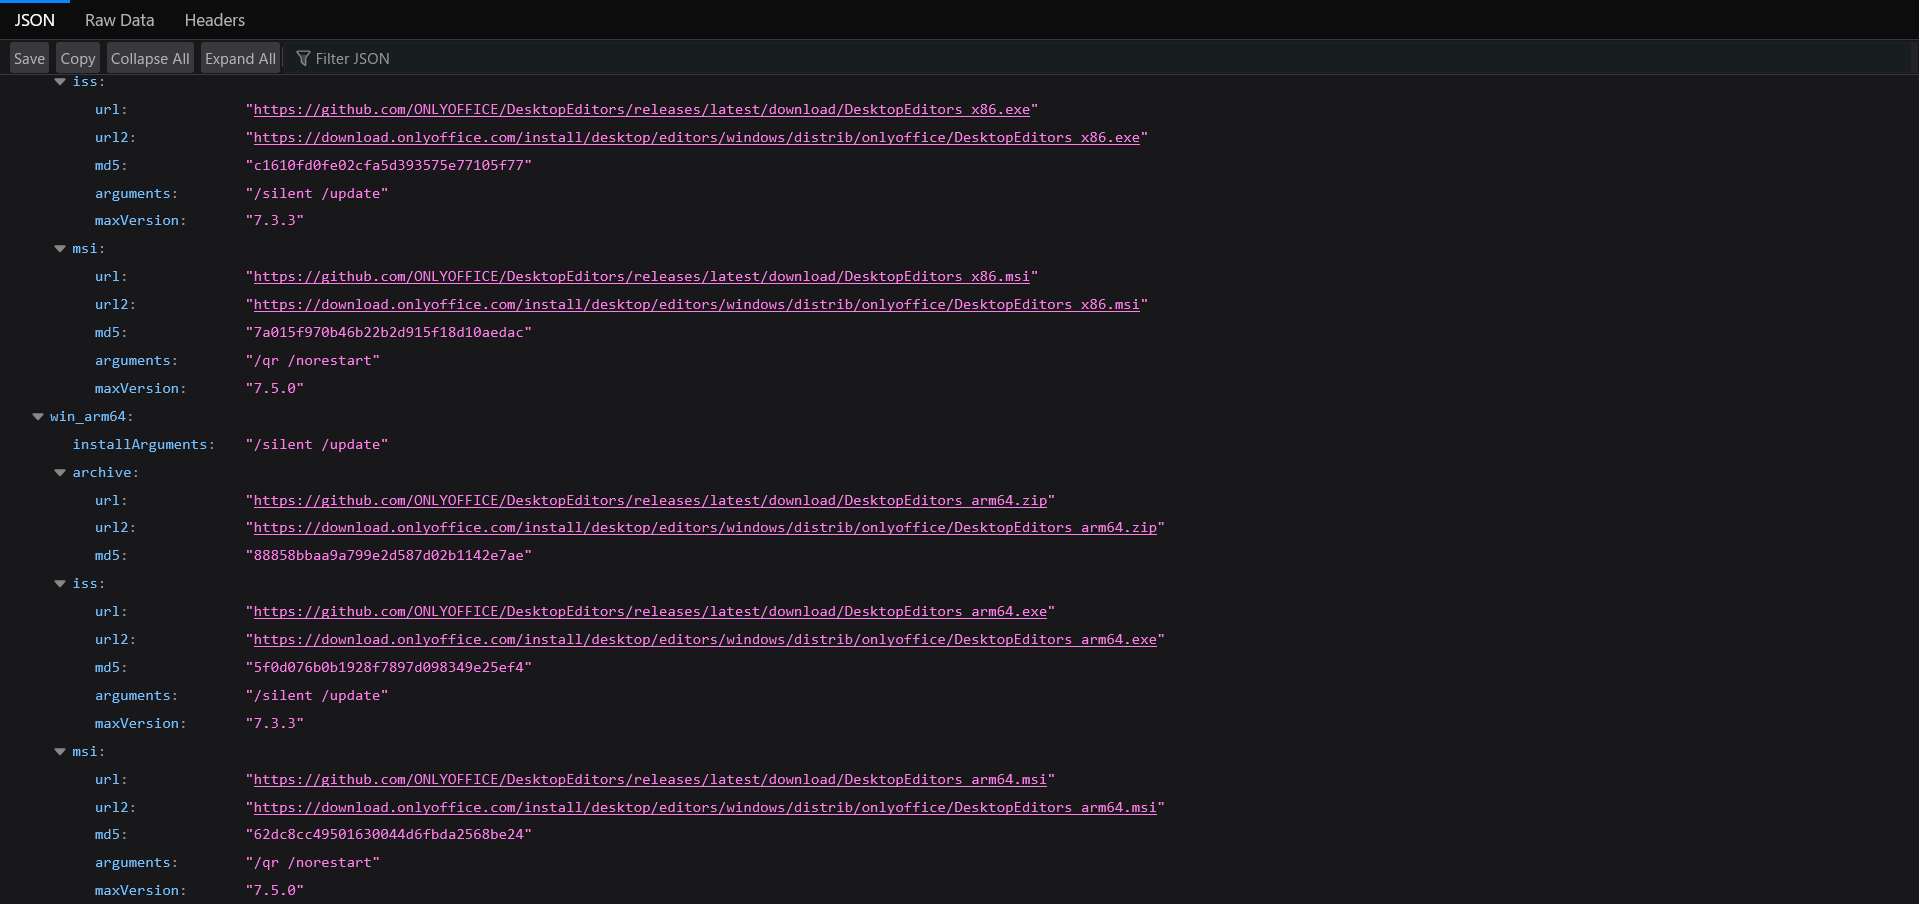Collapse the iss node under win_arm64
The image size is (1920, 904).
tap(60, 584)
